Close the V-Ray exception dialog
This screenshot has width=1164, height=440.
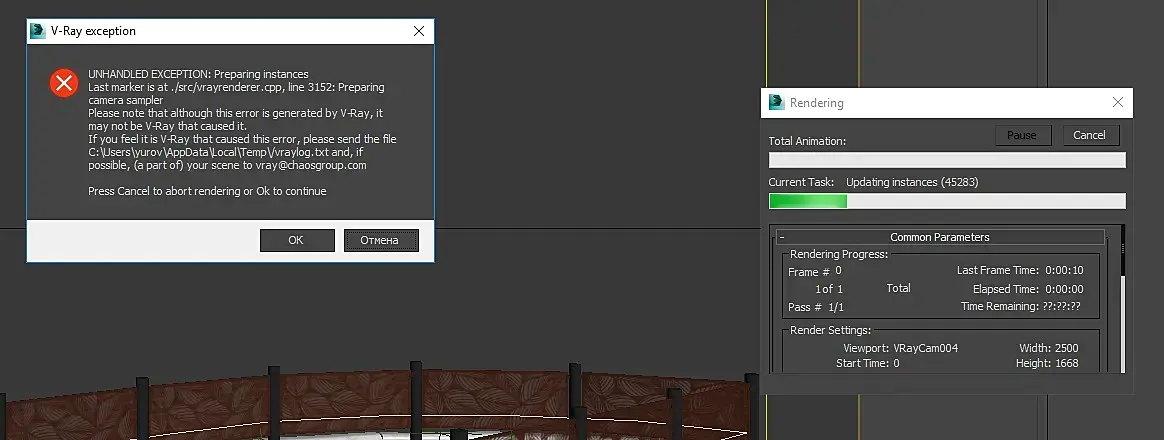point(419,31)
